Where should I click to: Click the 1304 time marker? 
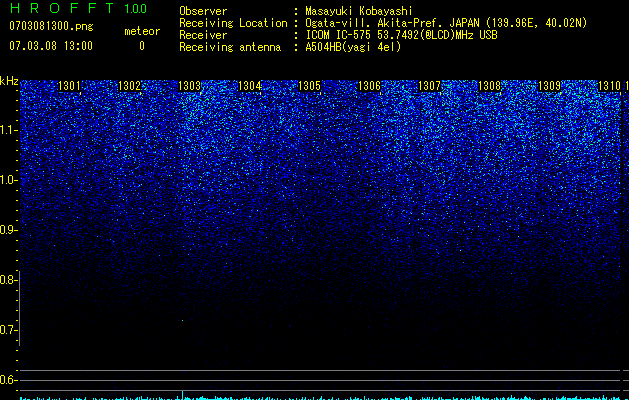(250, 86)
